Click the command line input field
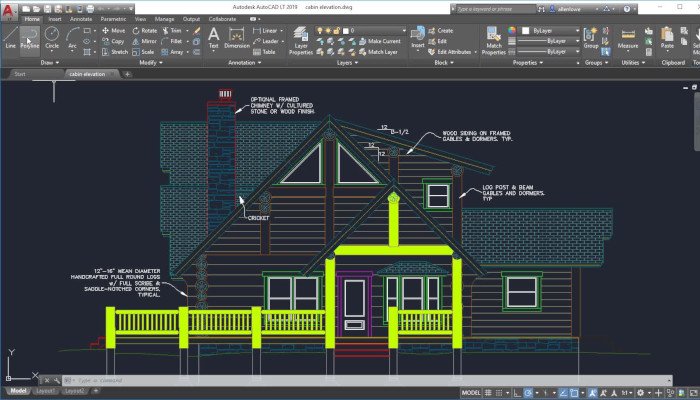Viewport: 700px width, 400px height. coord(366,380)
